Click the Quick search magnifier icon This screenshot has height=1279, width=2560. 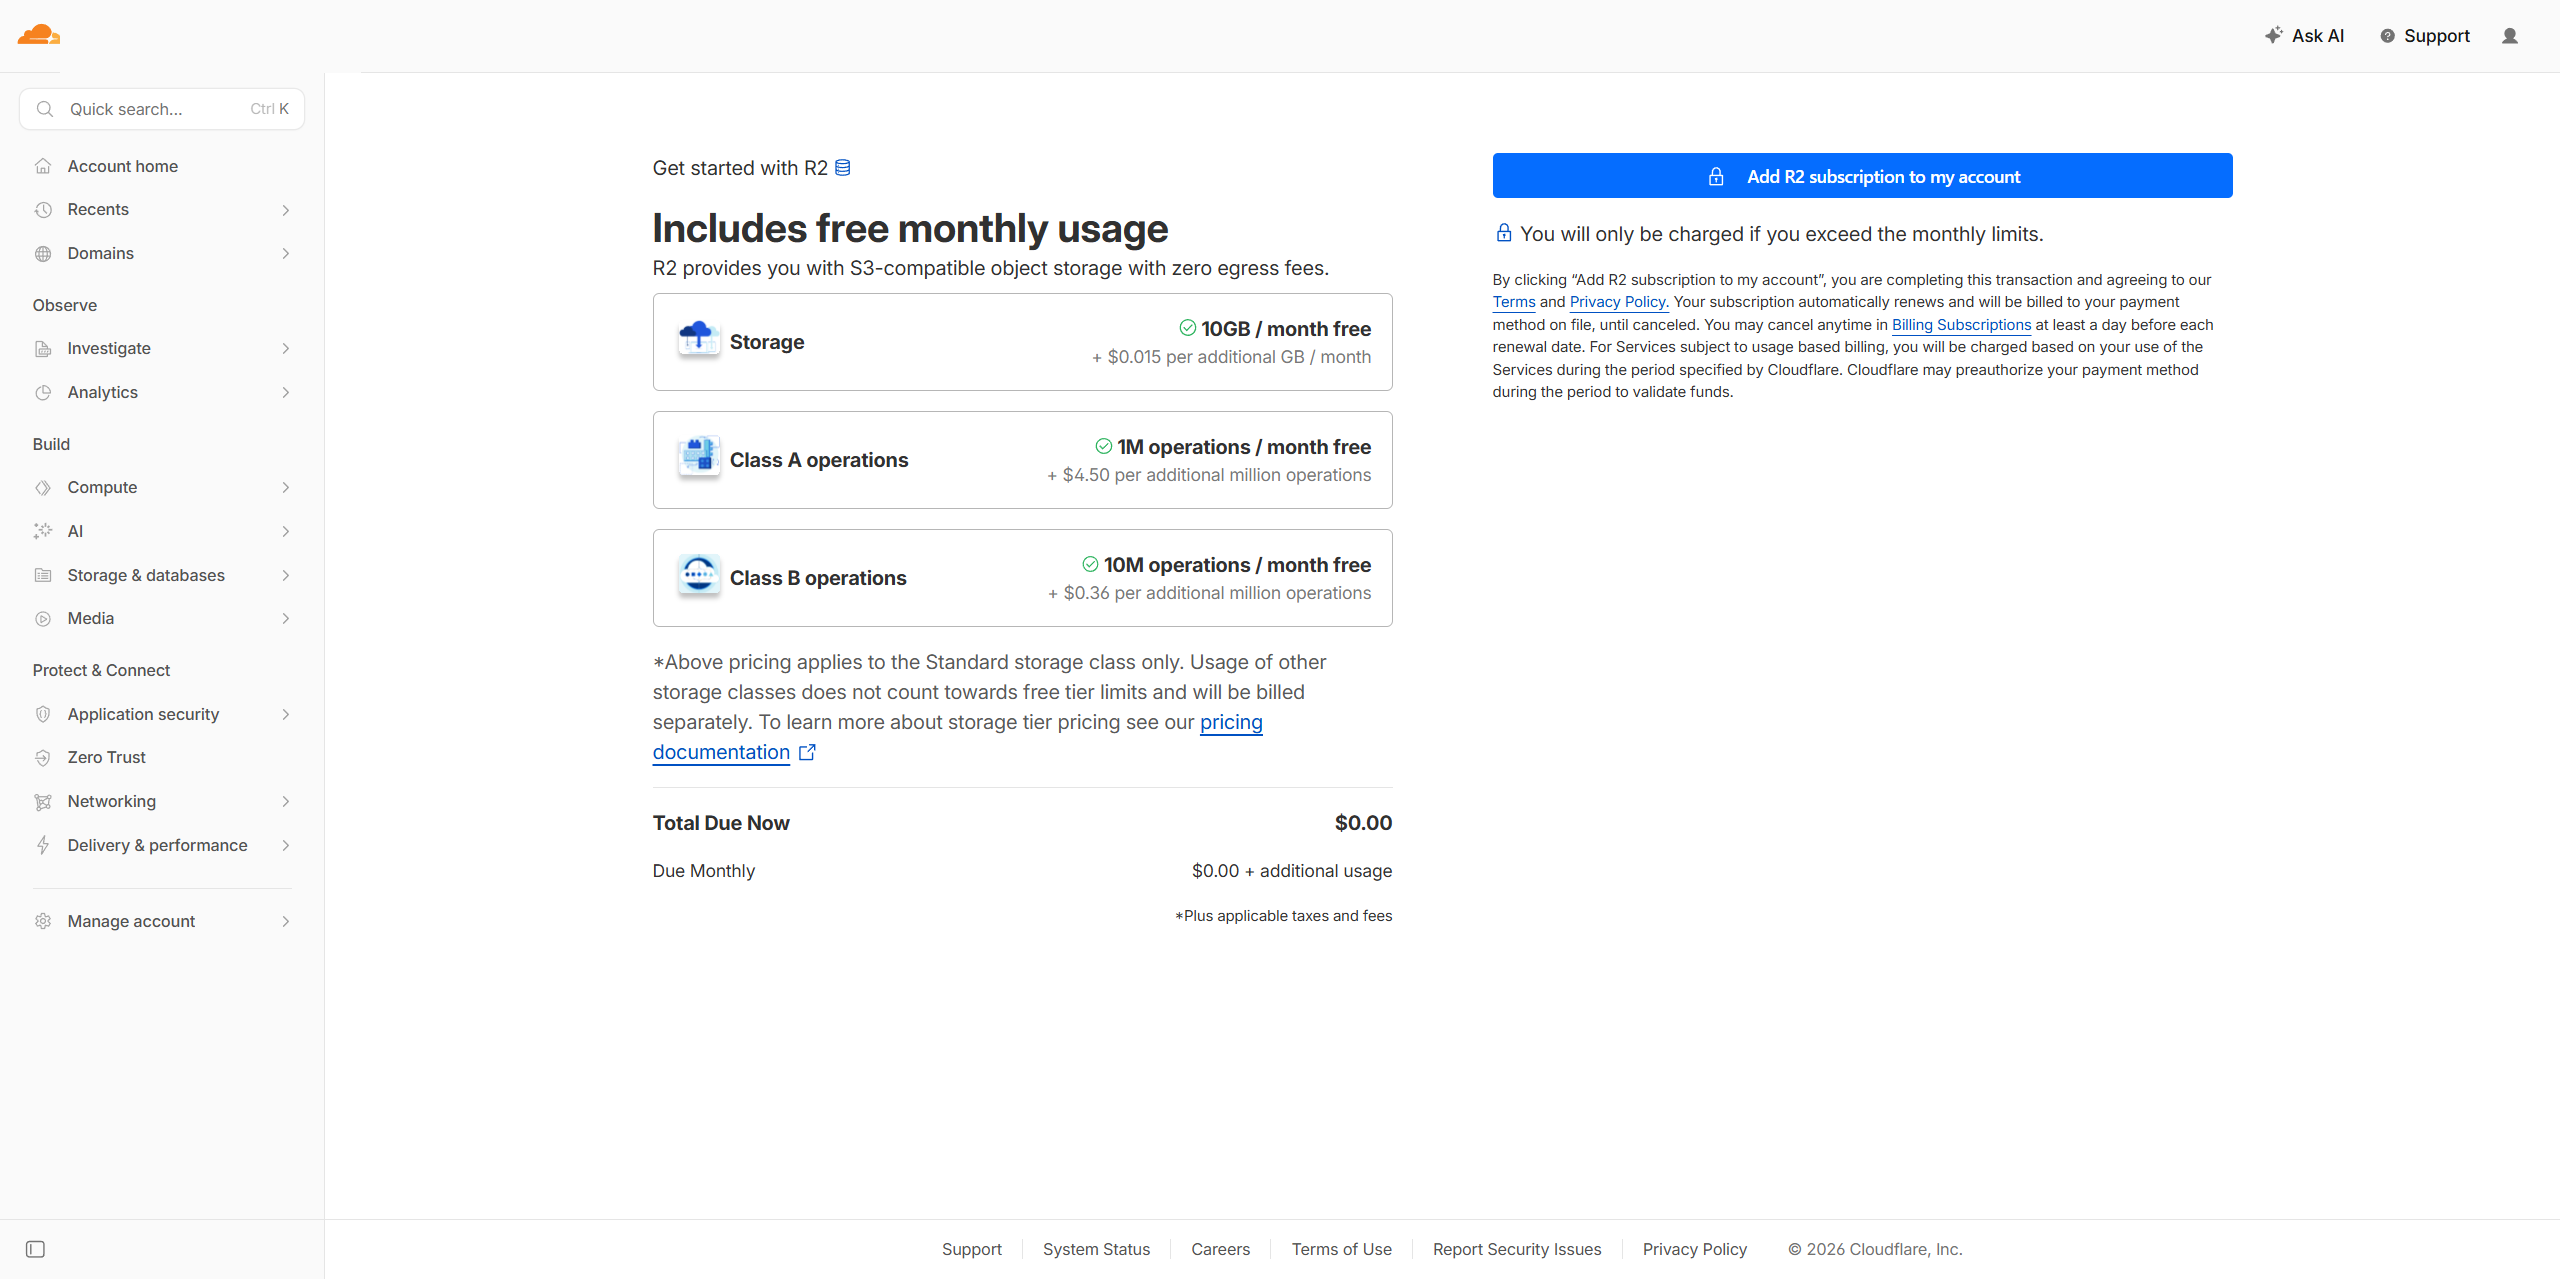pos(45,109)
